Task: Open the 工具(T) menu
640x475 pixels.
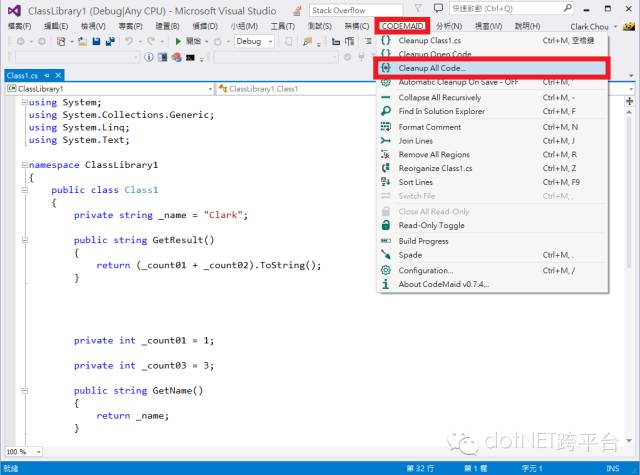Action: (x=282, y=26)
